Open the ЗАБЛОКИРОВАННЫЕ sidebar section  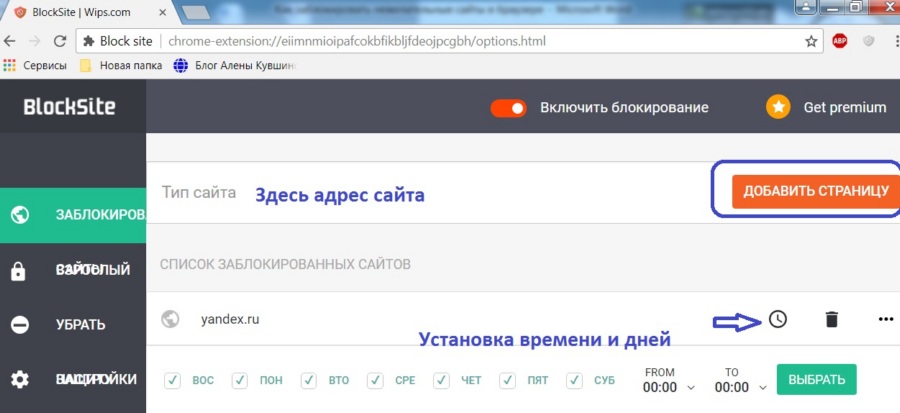[x=73, y=215]
